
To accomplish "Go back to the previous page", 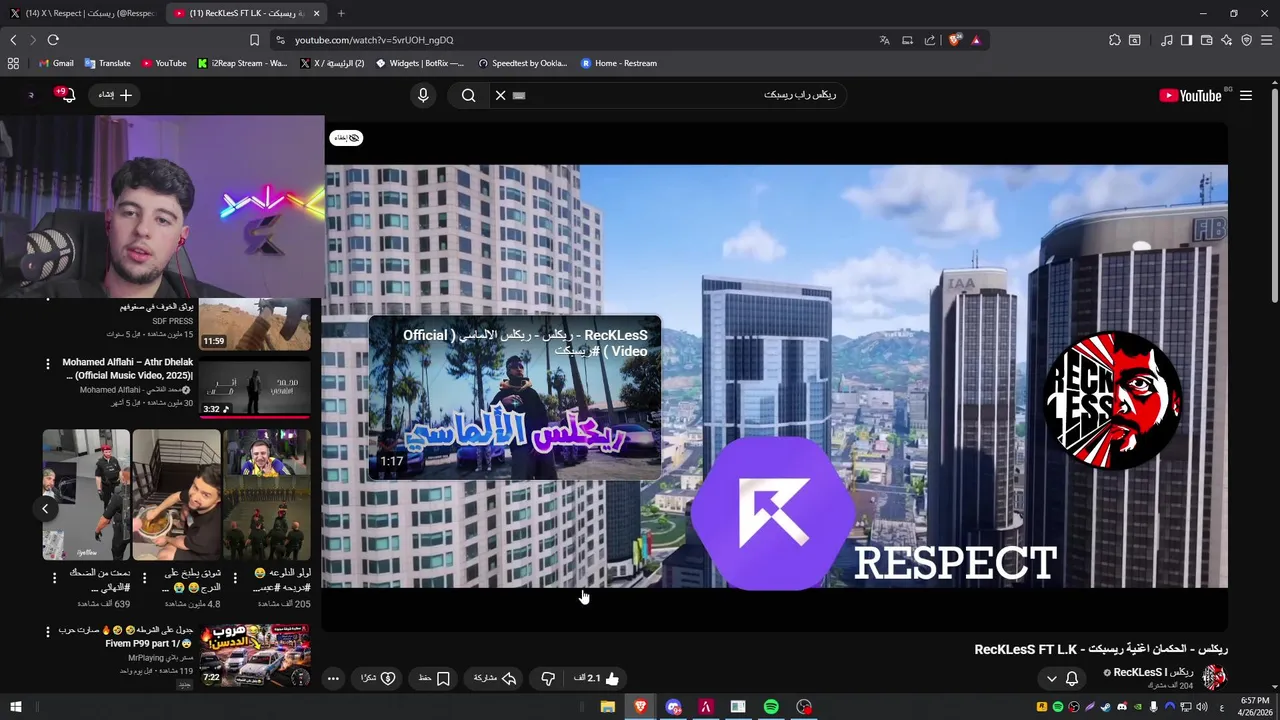I will 13,40.
